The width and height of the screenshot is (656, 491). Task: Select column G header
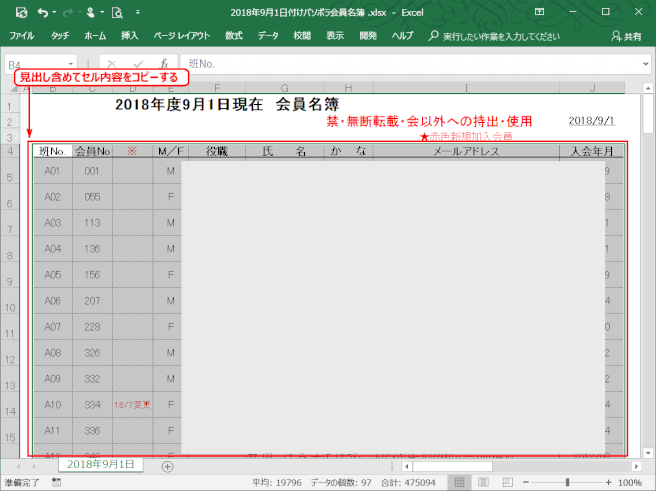tap(284, 88)
